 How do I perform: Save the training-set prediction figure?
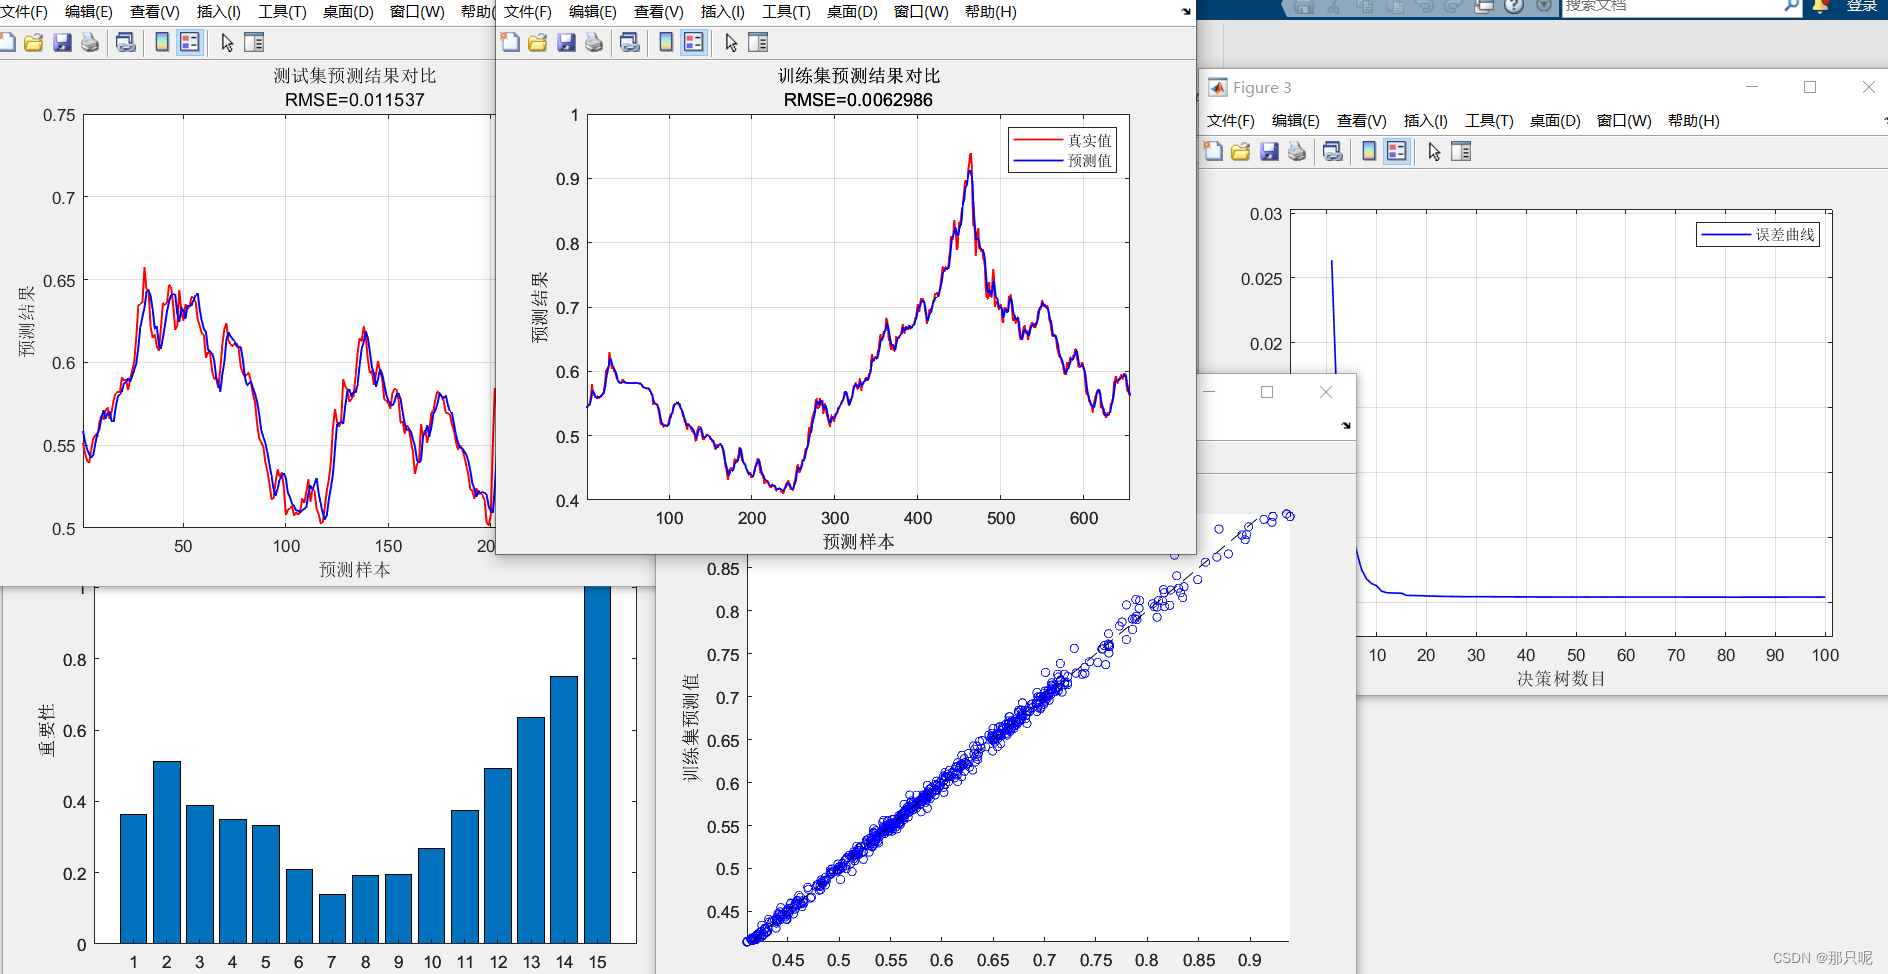tap(566, 42)
